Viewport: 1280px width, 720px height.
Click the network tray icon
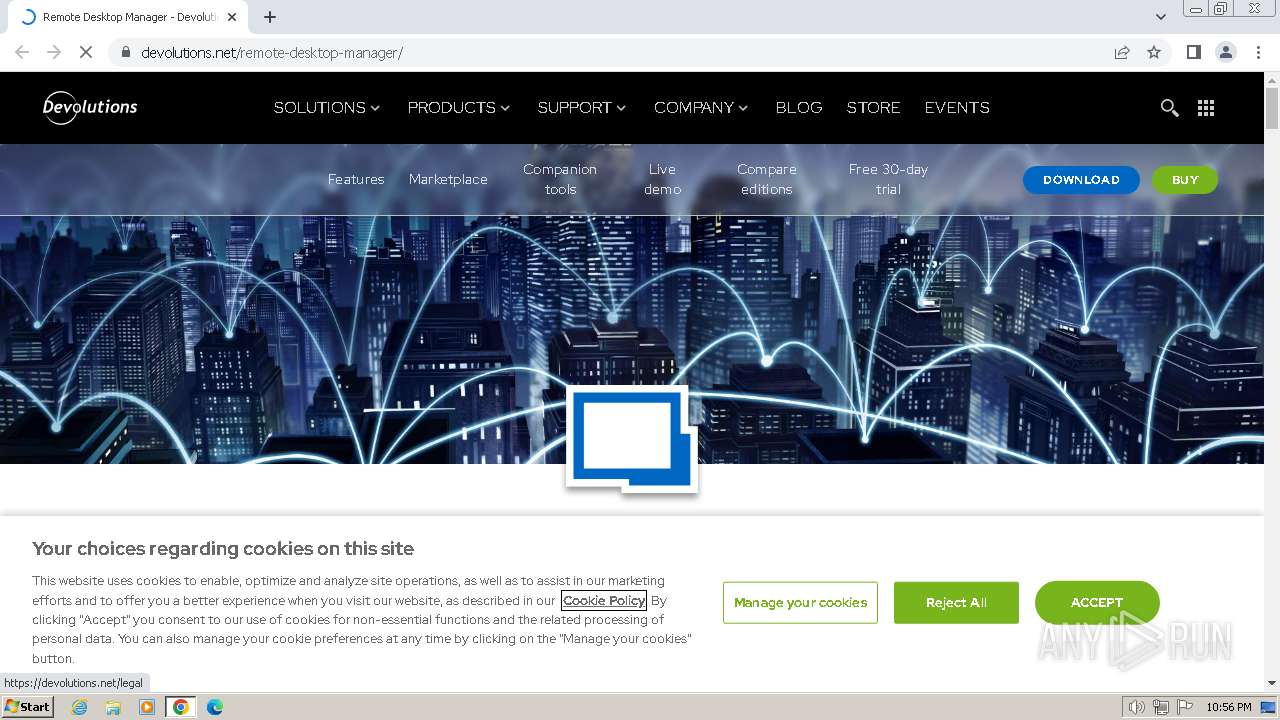pyautogui.click(x=1161, y=707)
